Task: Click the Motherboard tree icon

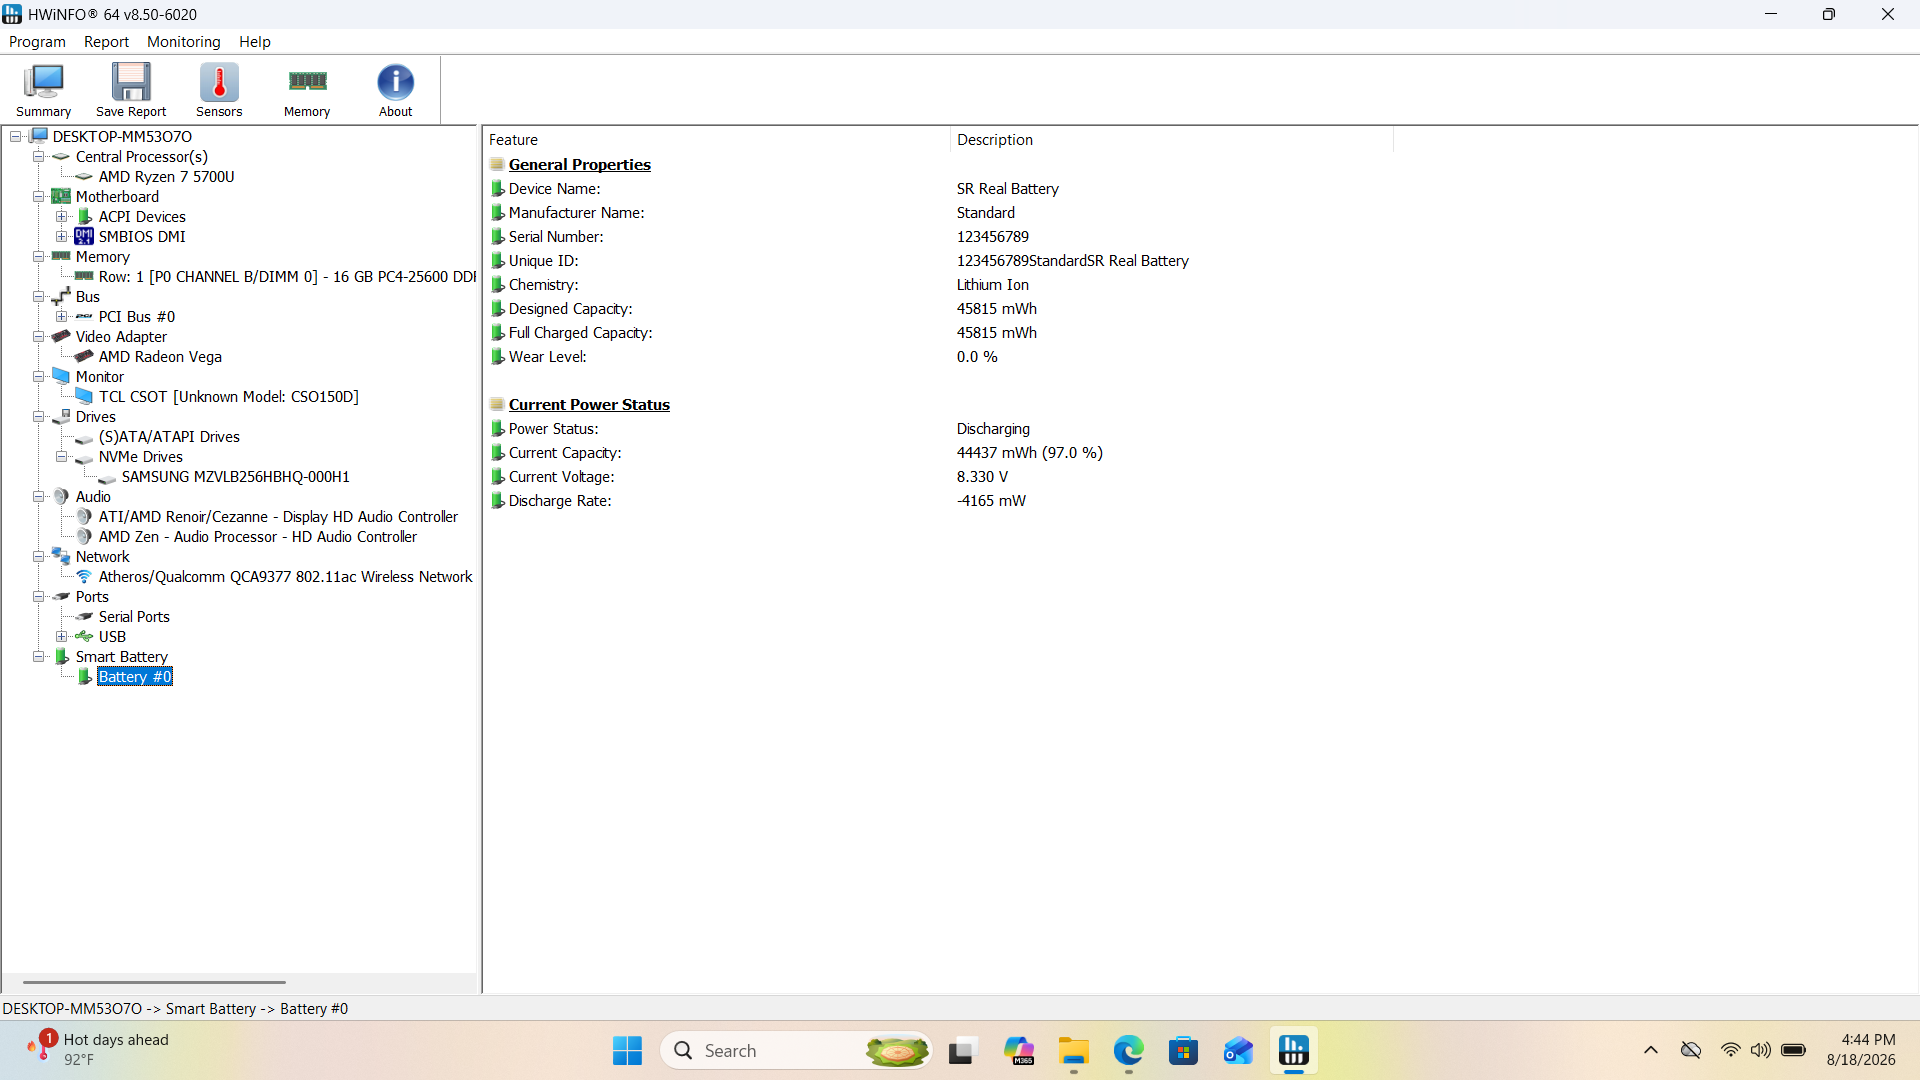Action: click(x=61, y=196)
